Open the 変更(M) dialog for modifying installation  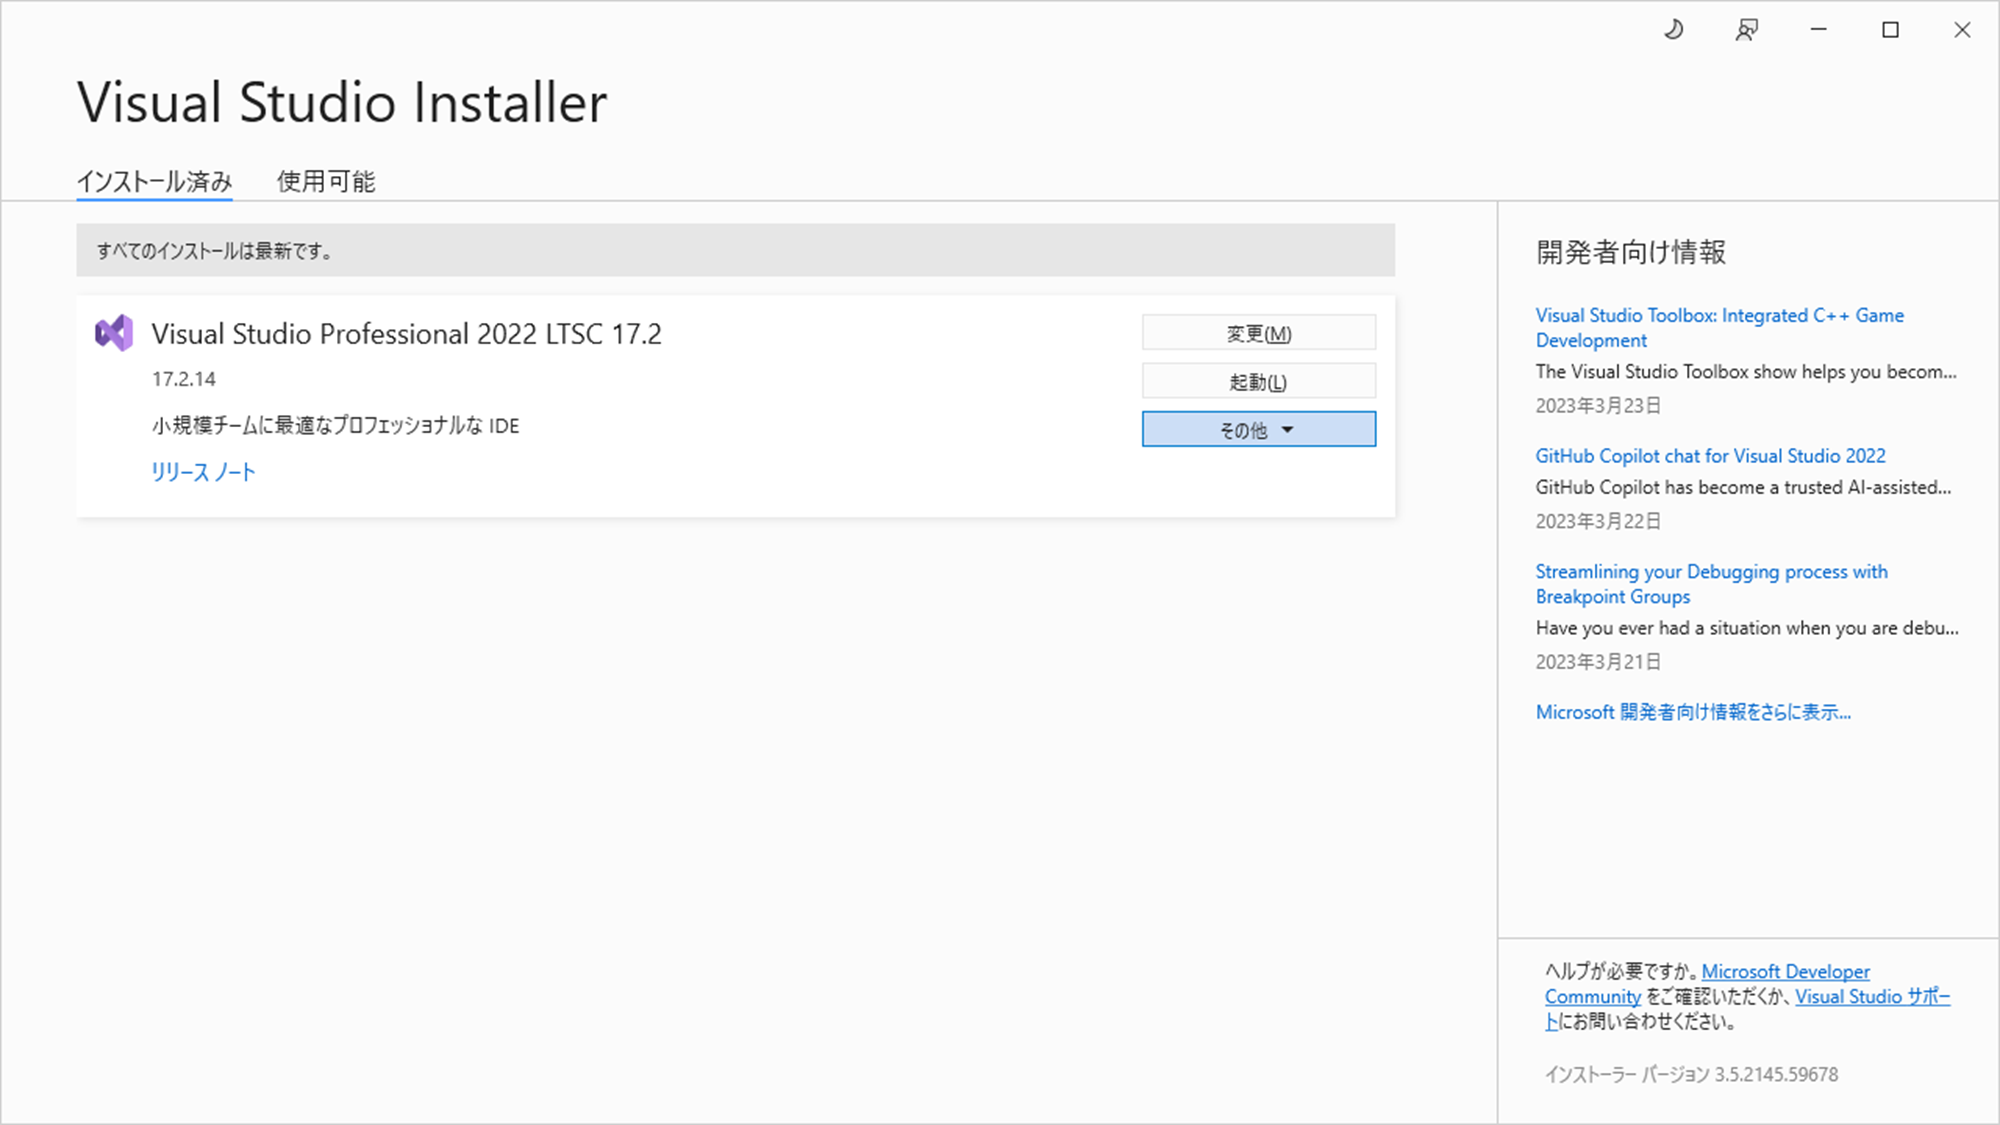pyautogui.click(x=1257, y=332)
